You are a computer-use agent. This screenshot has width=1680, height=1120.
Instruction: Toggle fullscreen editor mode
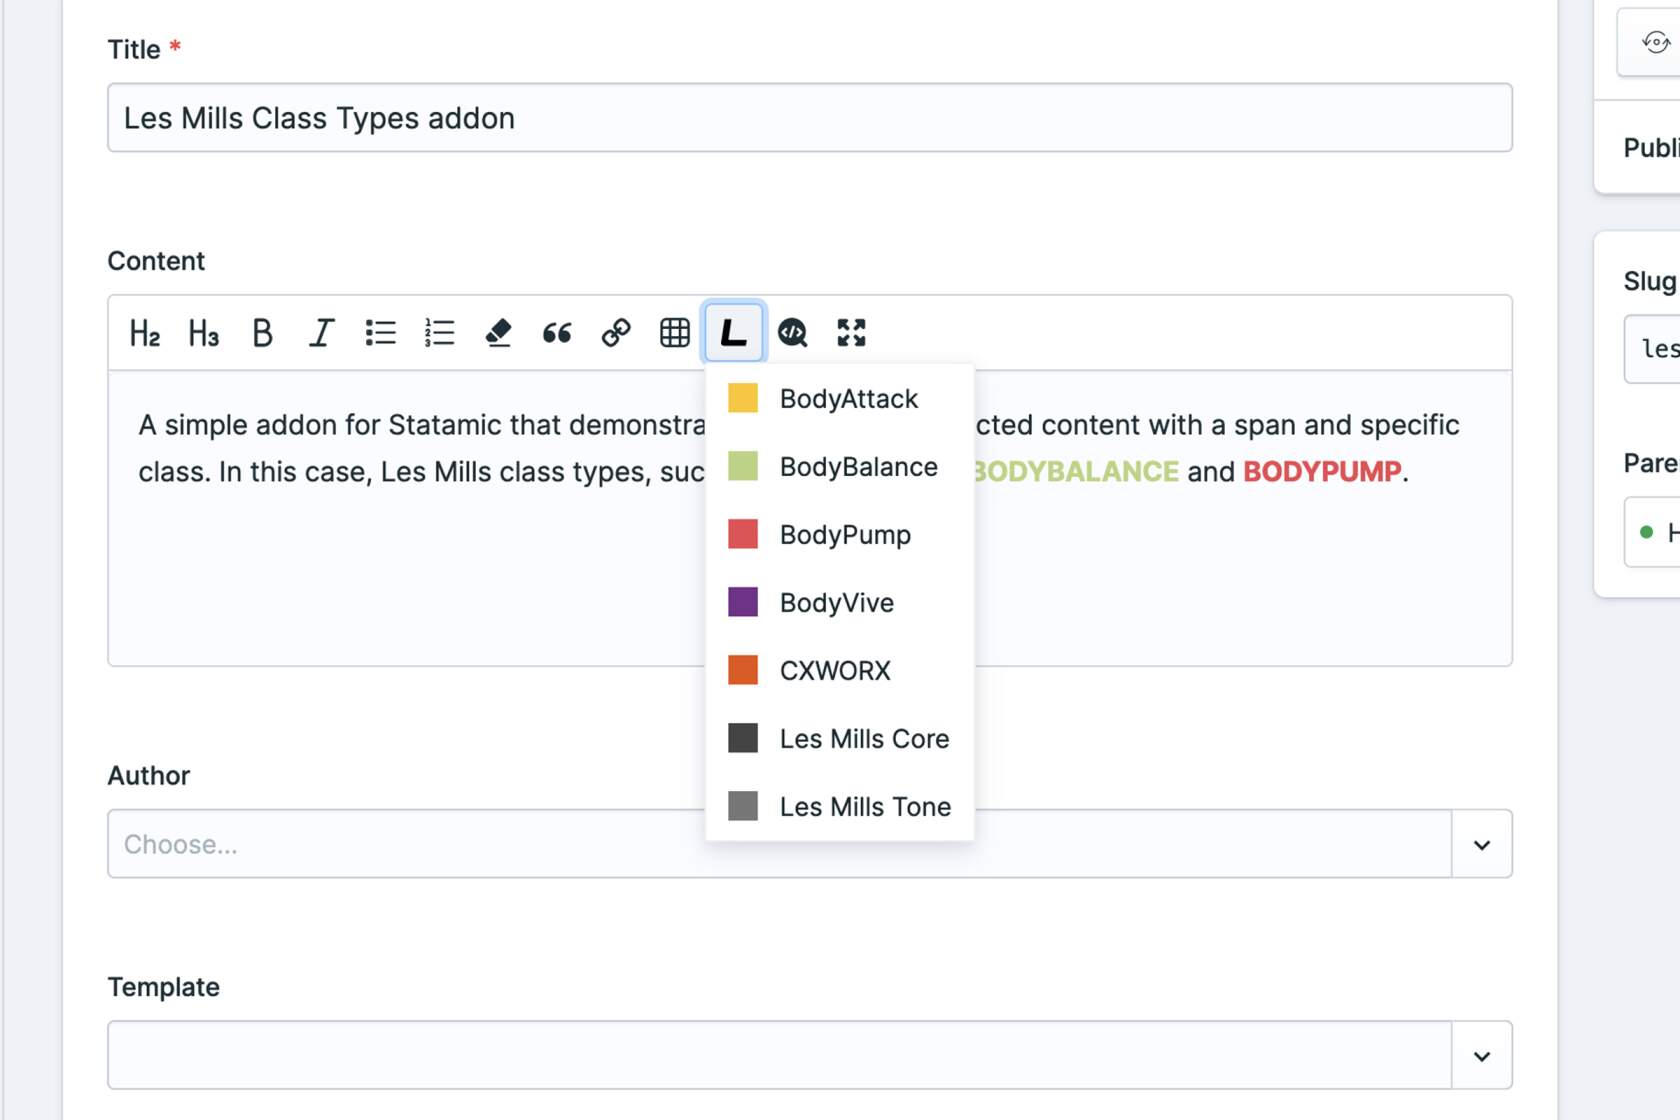(x=852, y=333)
